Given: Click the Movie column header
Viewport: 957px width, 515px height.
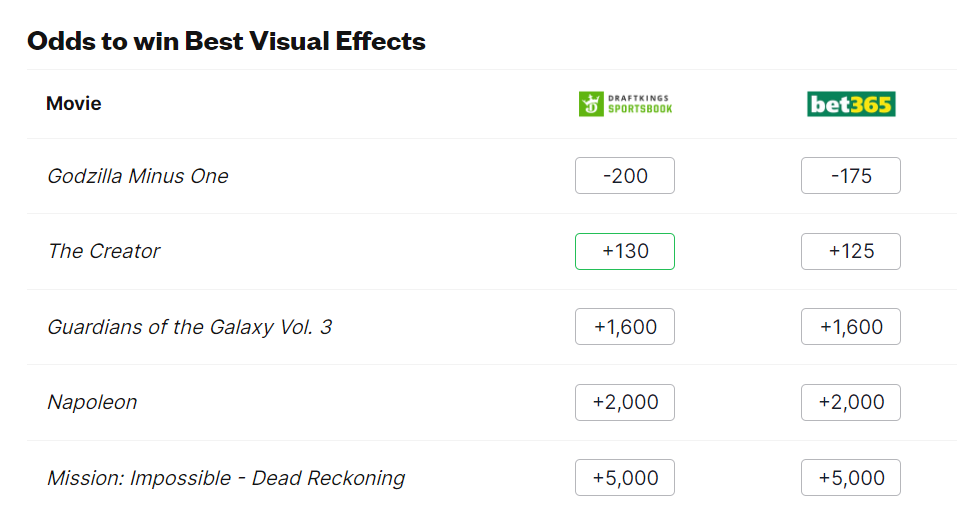Looking at the screenshot, I should [x=74, y=103].
